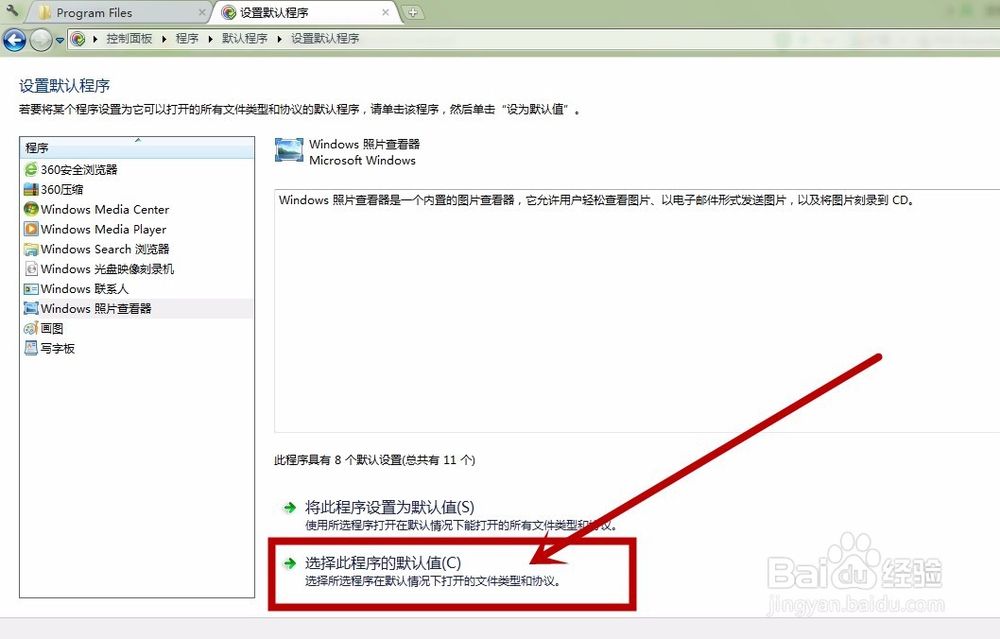Click the 360压缩 program icon
Image resolution: width=1000 pixels, height=639 pixels.
click(31, 189)
